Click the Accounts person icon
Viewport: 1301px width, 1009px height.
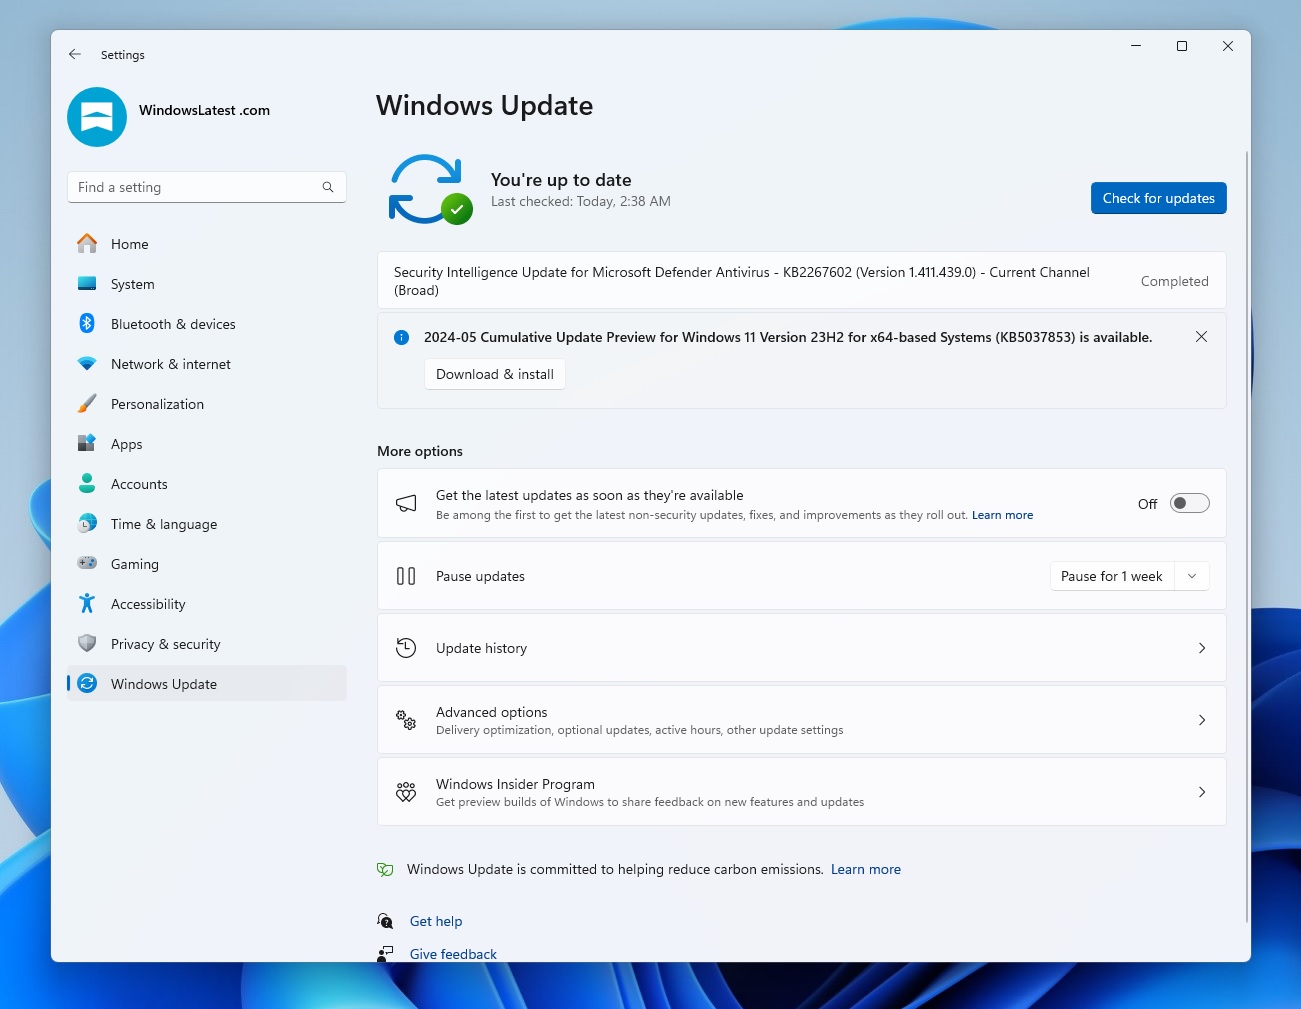pos(87,483)
